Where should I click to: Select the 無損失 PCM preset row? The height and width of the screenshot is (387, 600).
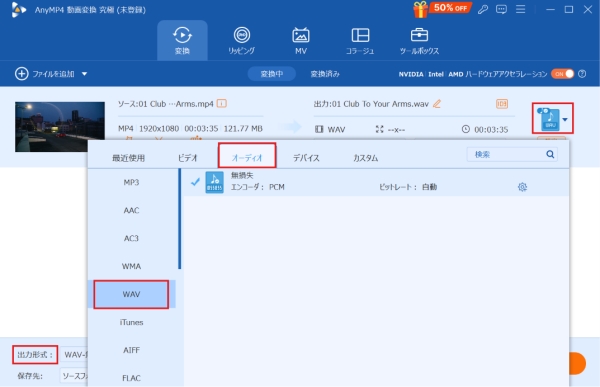[376, 182]
